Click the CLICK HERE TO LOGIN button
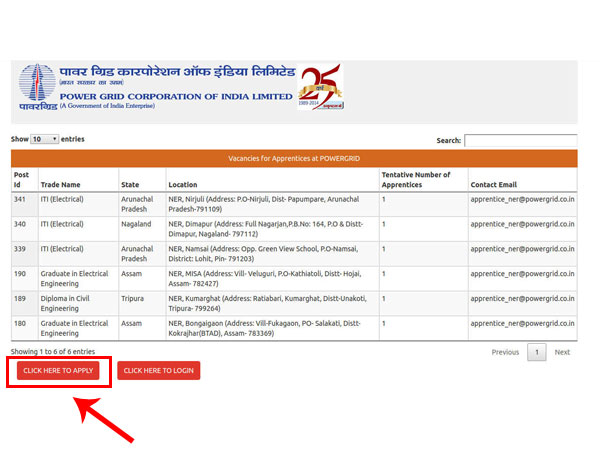The image size is (600, 450). tap(158, 370)
